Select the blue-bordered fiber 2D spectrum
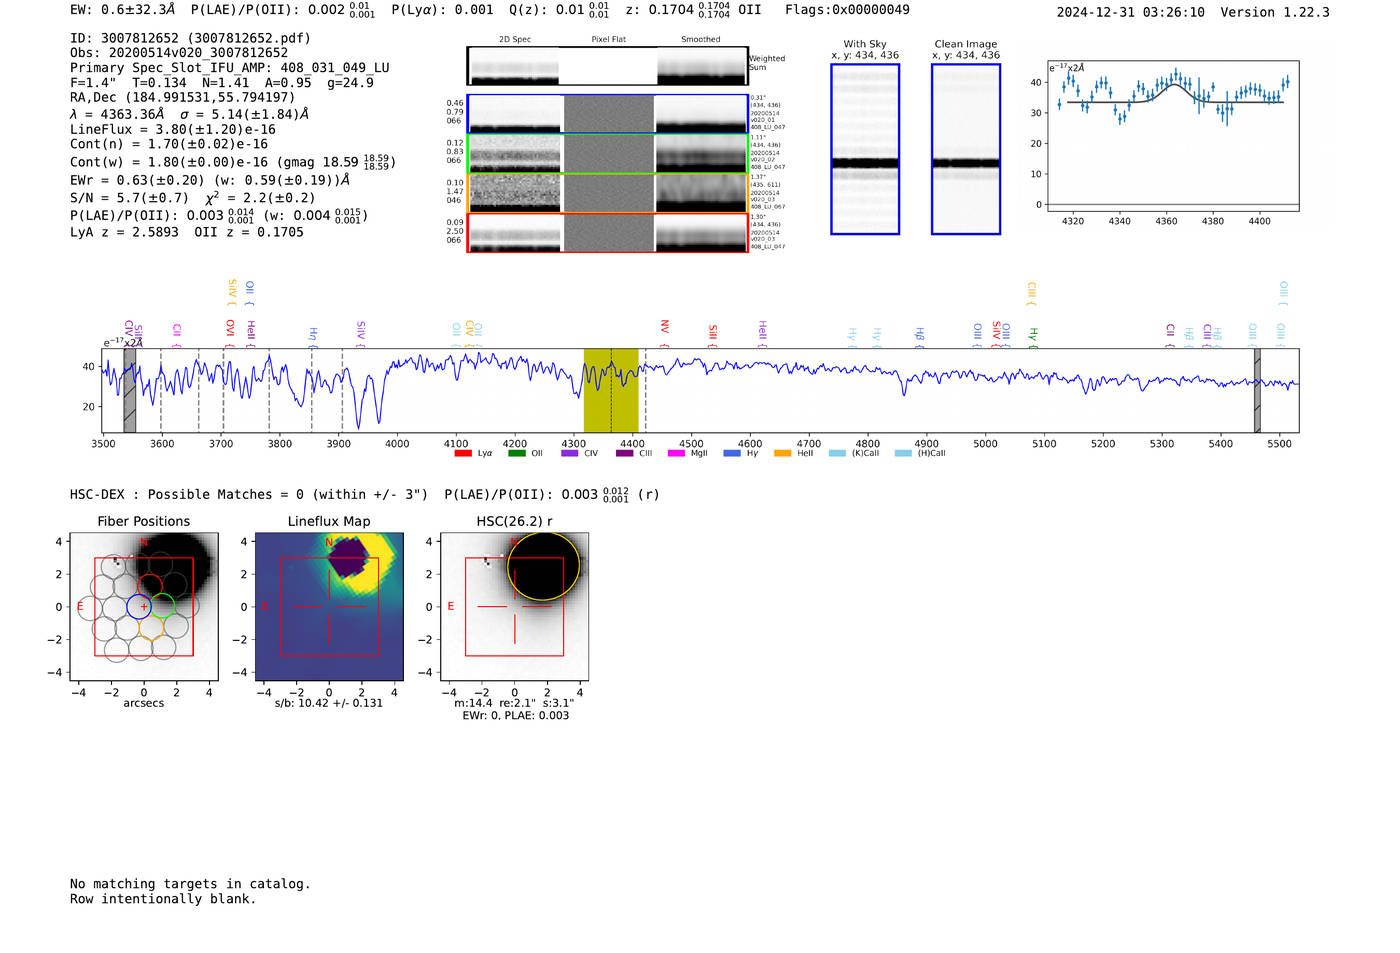 tap(607, 114)
